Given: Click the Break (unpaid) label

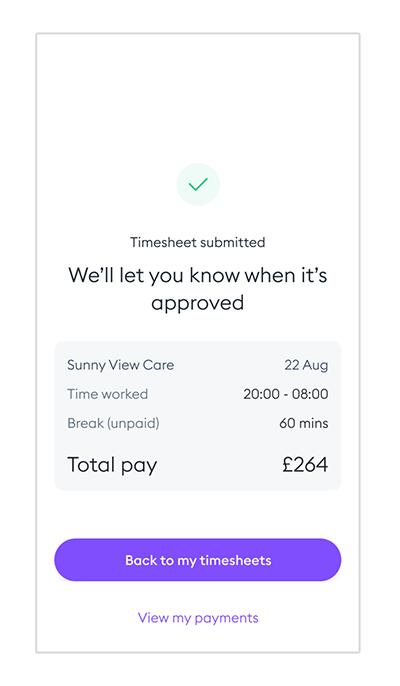Looking at the screenshot, I should 113,423.
